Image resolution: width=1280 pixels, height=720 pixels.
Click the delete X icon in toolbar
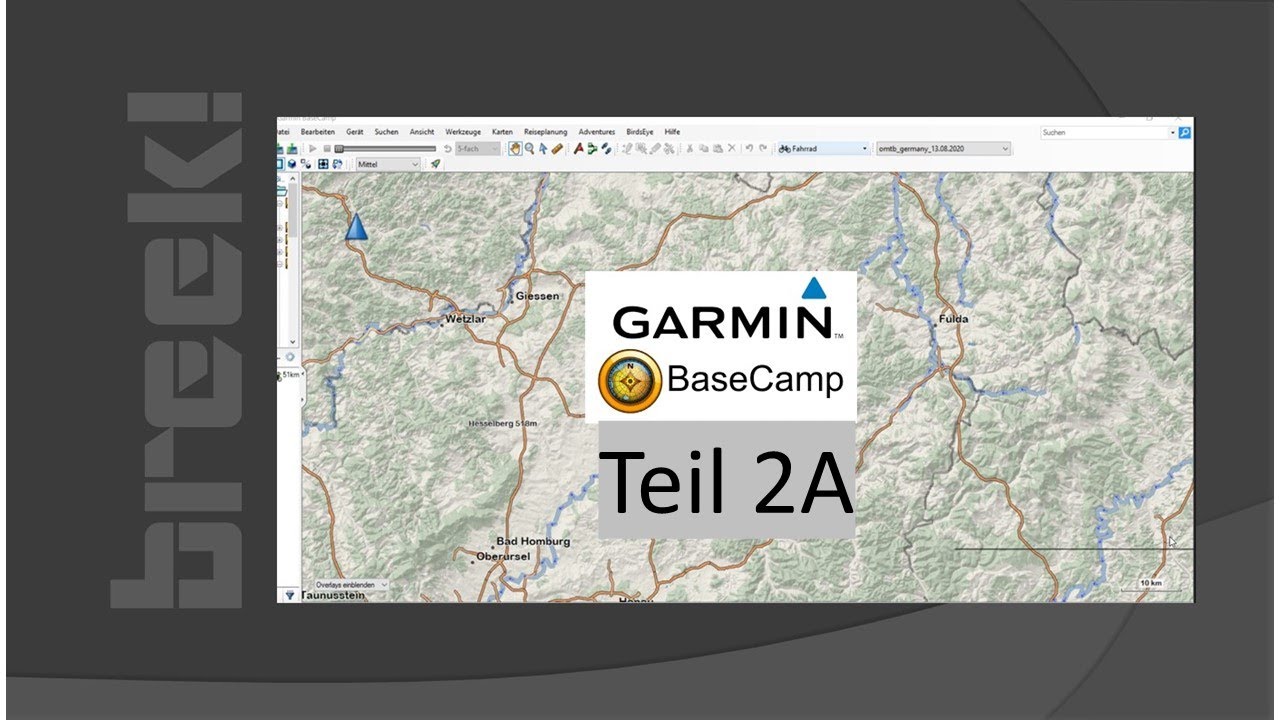pyautogui.click(x=731, y=149)
